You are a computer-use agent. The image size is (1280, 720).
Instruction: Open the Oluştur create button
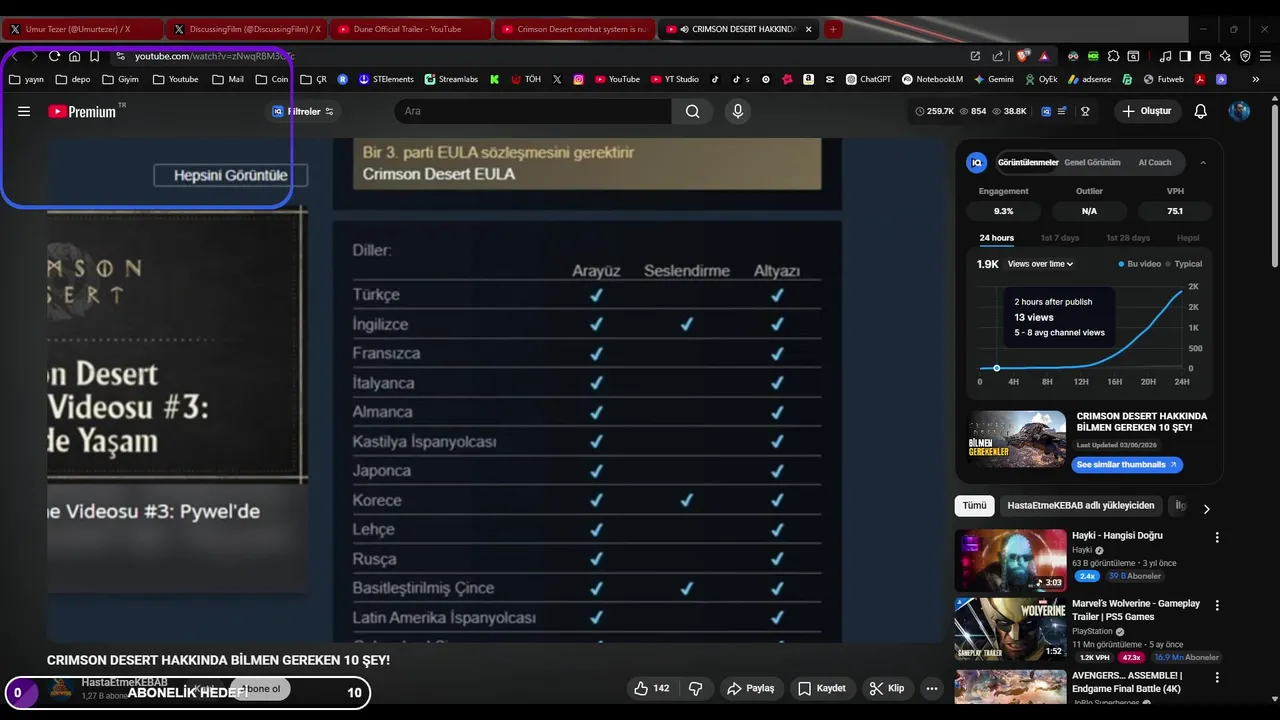point(1146,111)
